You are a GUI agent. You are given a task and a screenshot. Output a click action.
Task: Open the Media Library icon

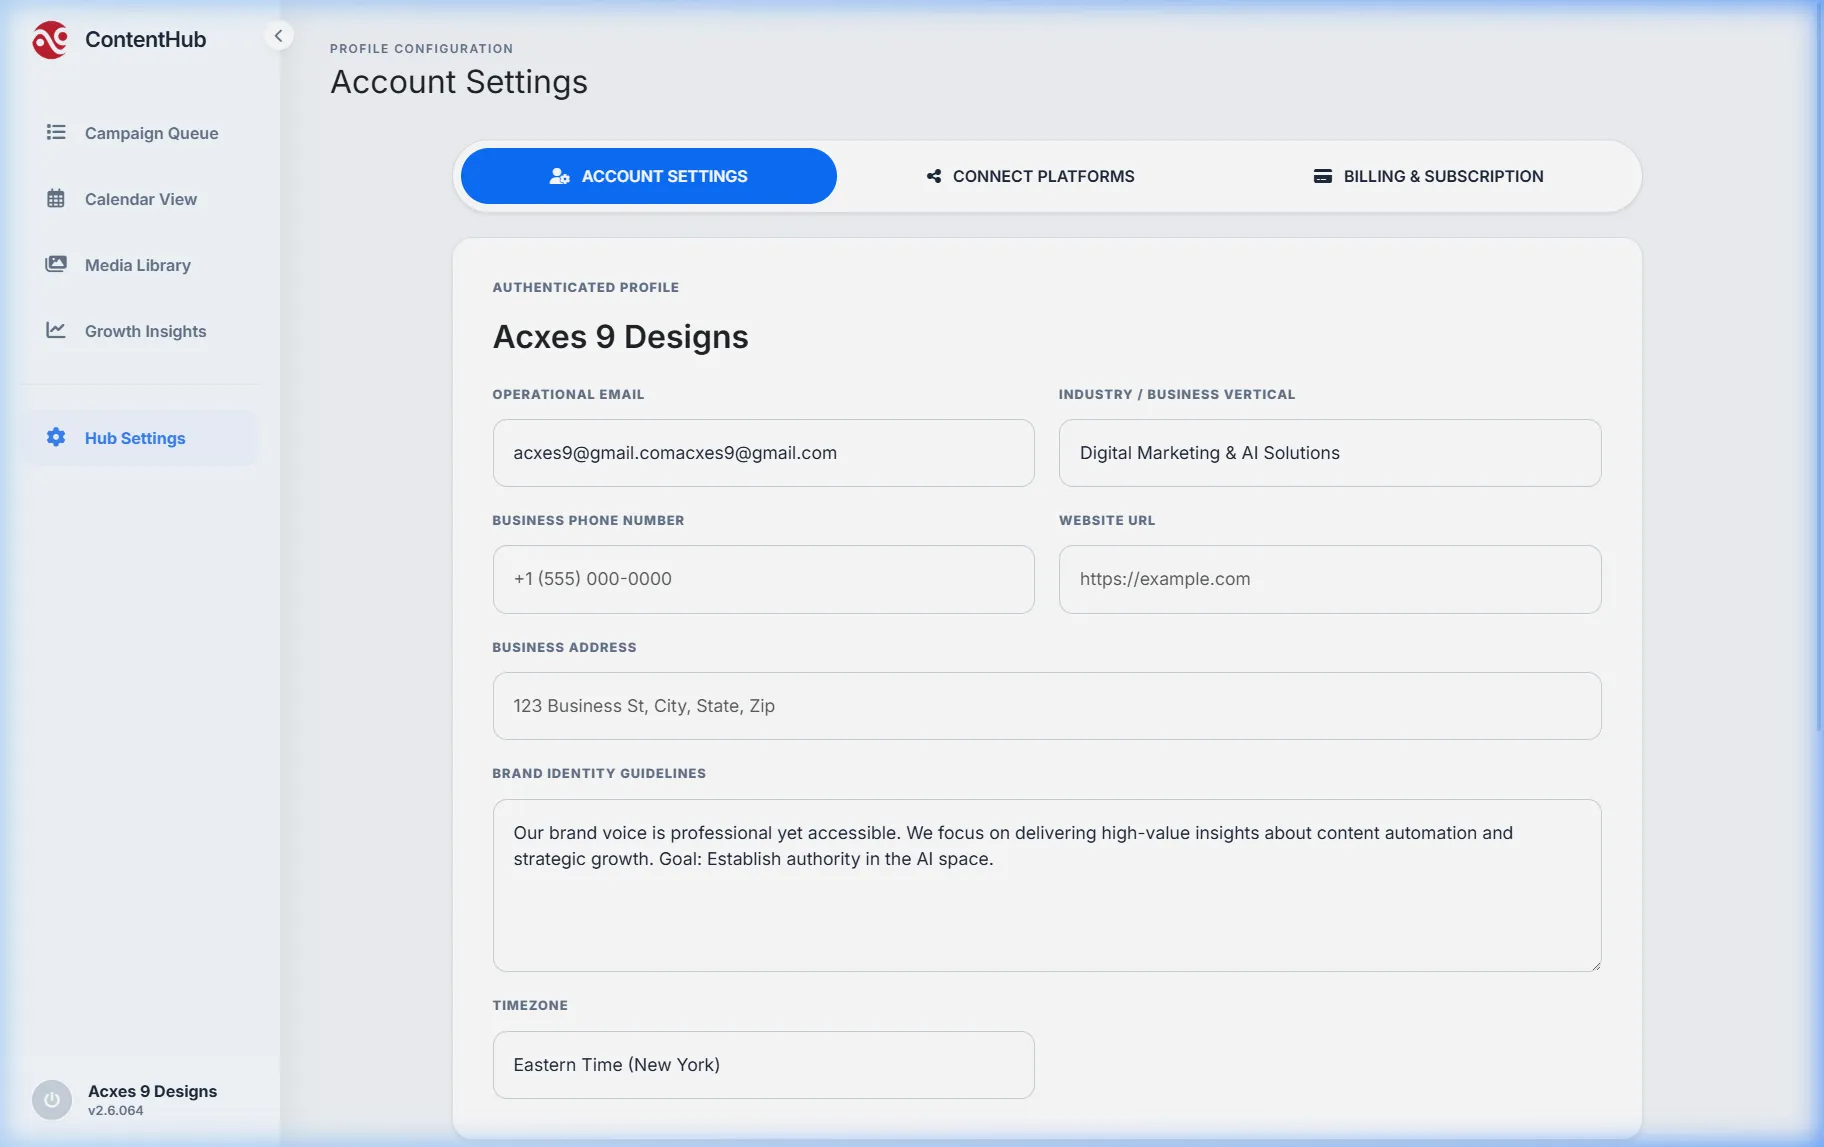56,264
